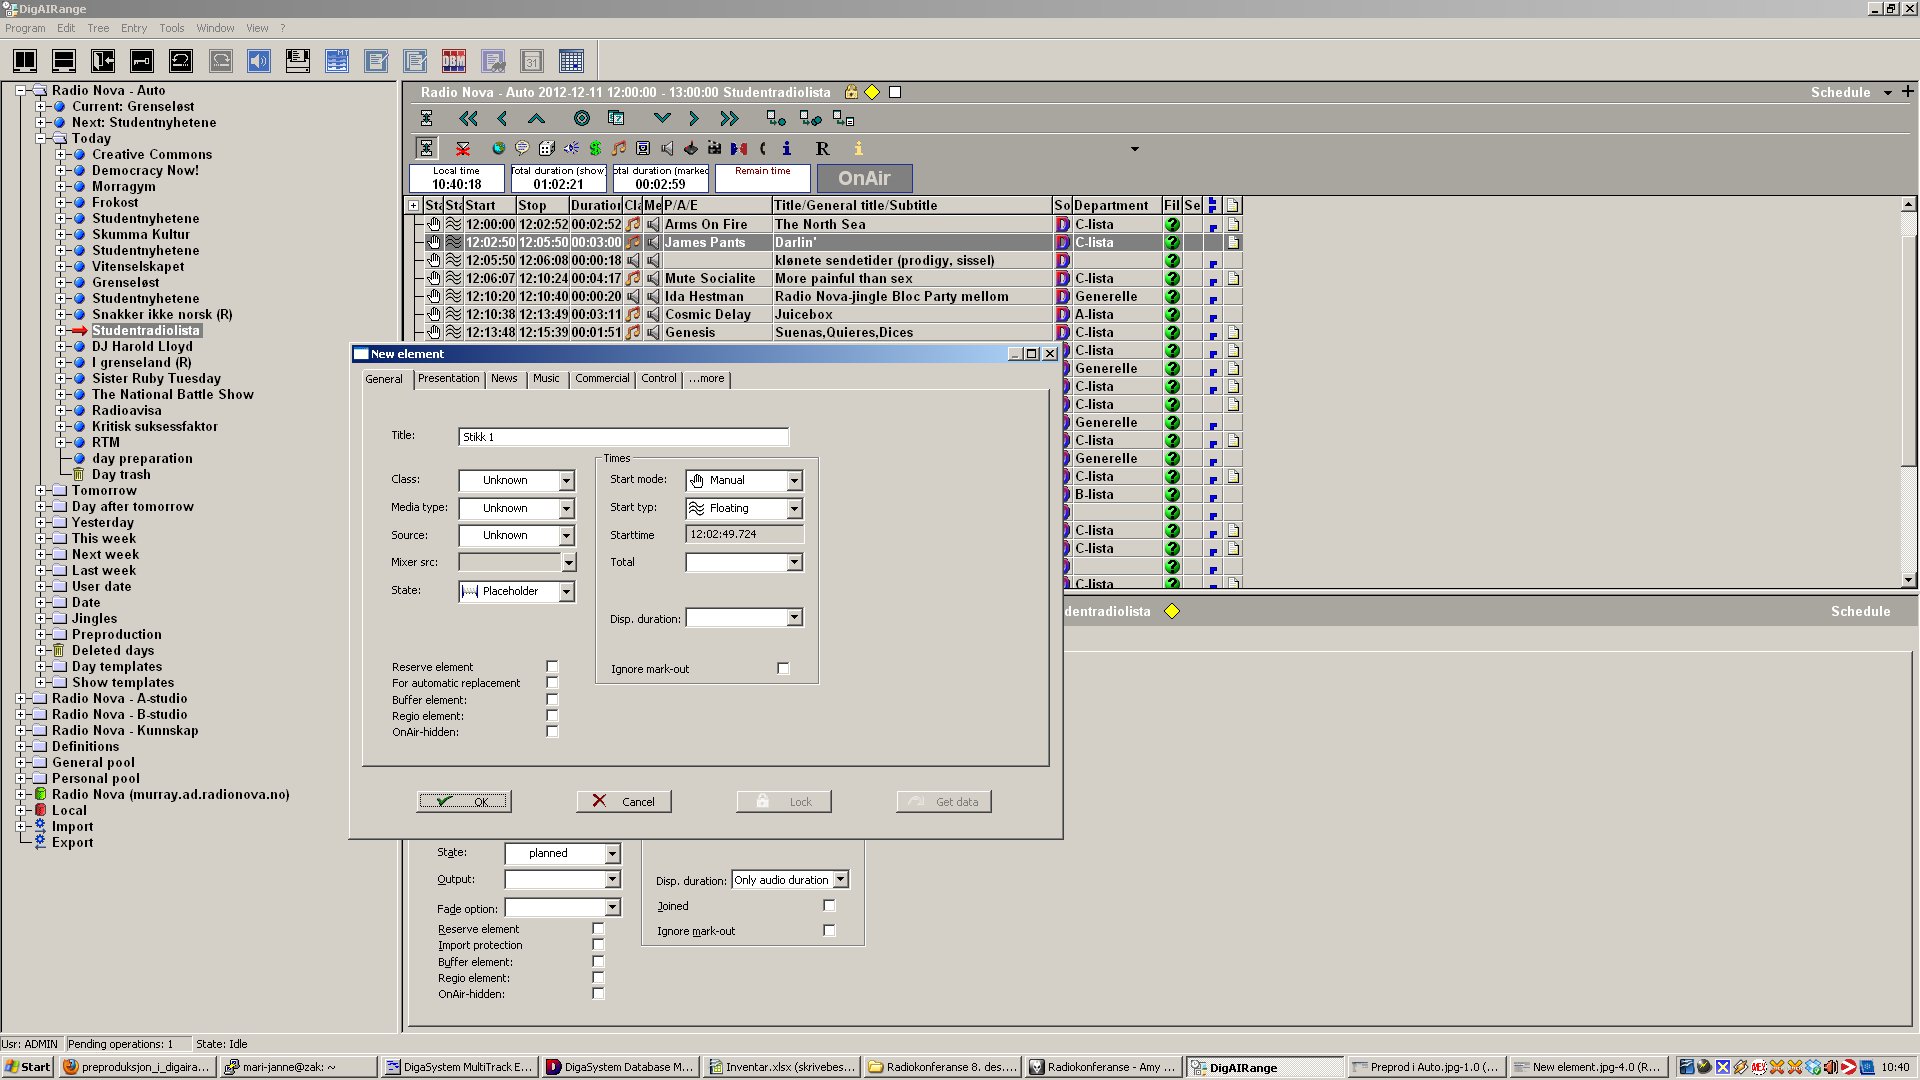Click the bold R icon in filter toolbar
This screenshot has height=1080, width=1920.
pos(822,149)
